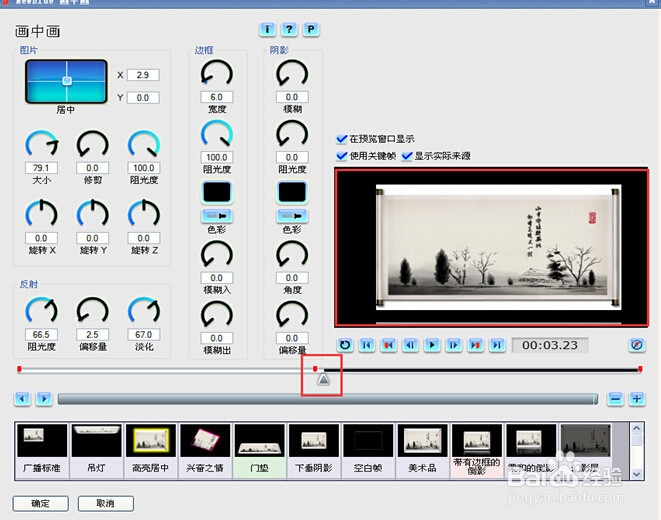Click the 大小 value field 79.1
The width and height of the screenshot is (661, 520).
click(x=41, y=168)
